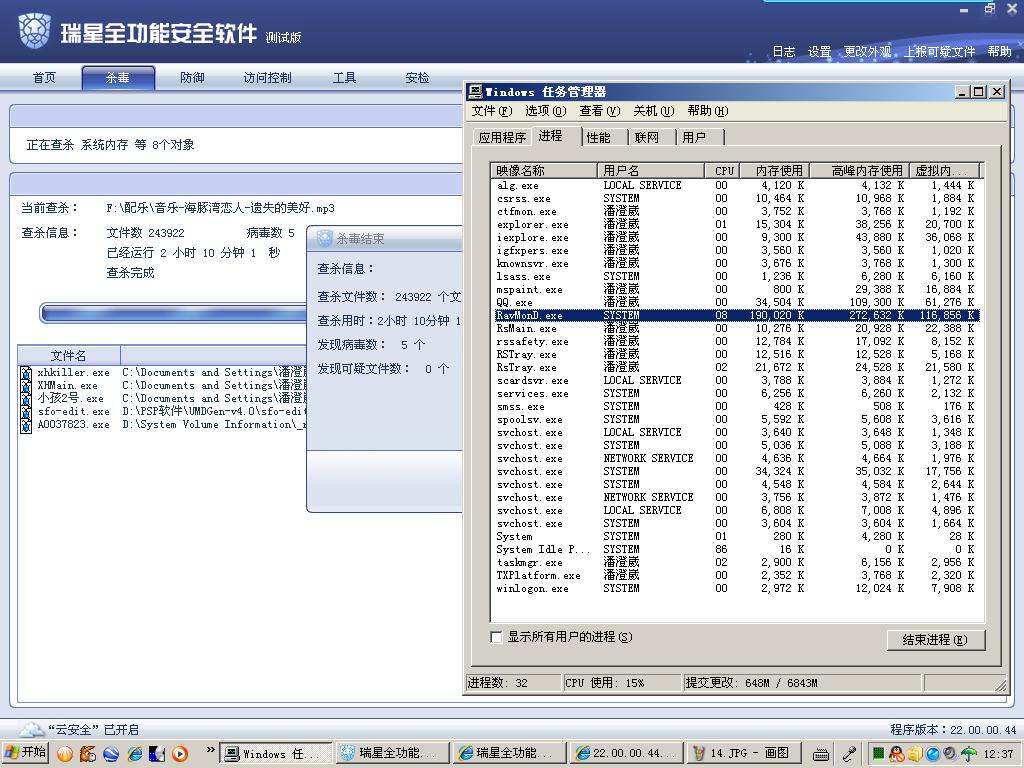Open the 安检 tab in Rising
Viewport: 1024px width, 768px height.
[417, 78]
